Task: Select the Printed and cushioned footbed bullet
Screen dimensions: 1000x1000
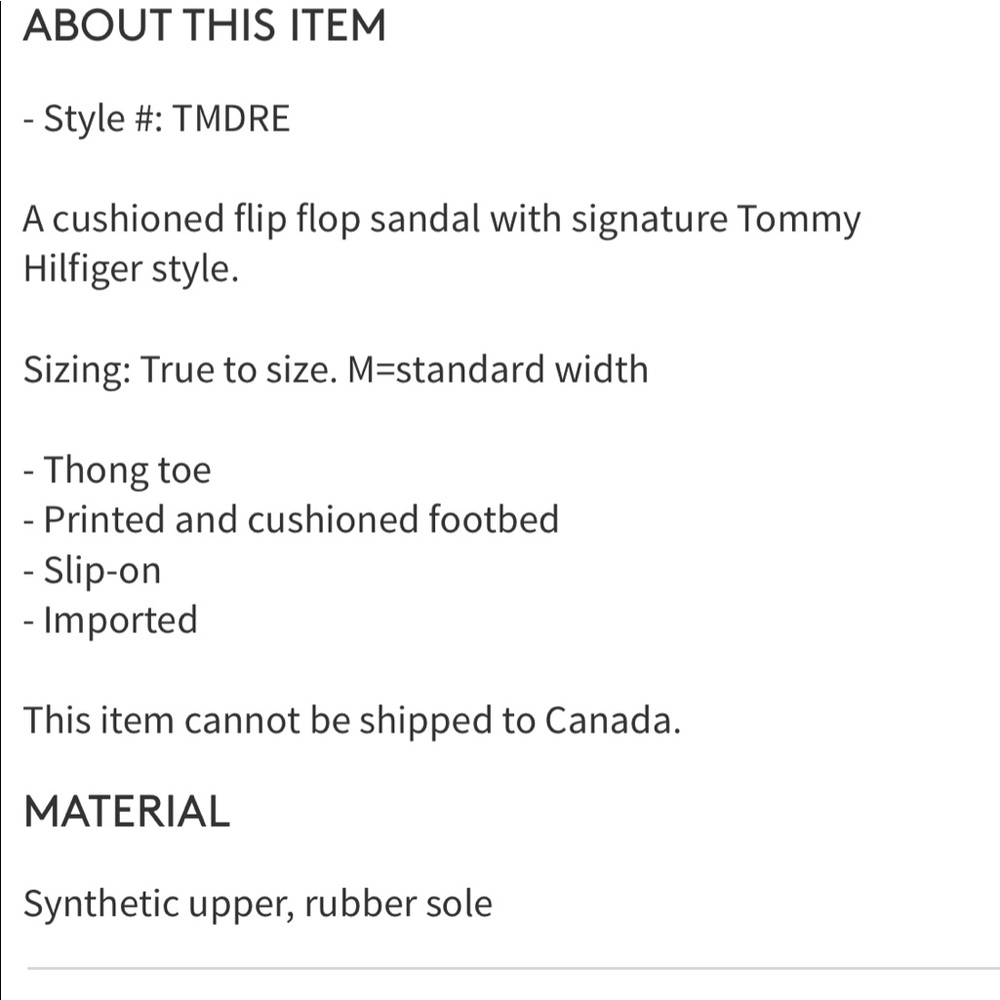Action: pos(291,519)
